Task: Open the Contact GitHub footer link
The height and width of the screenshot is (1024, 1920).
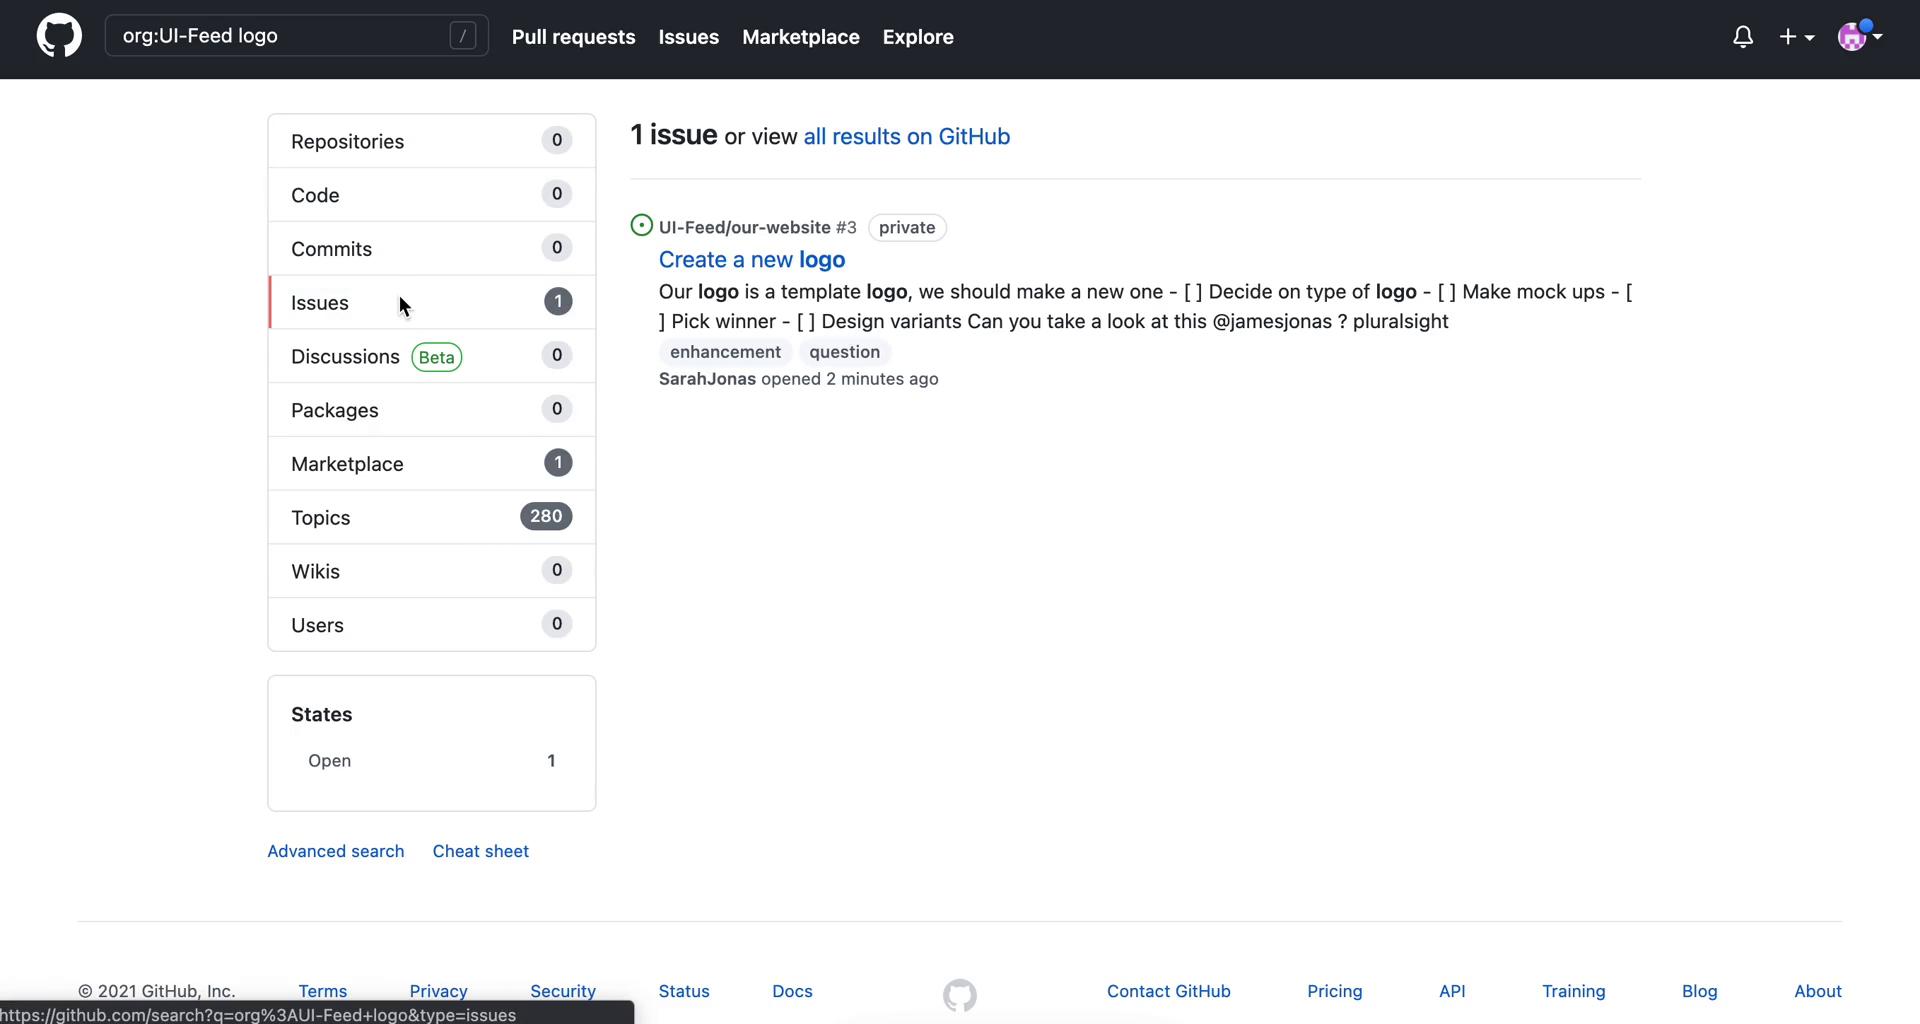Action: click(x=1169, y=991)
